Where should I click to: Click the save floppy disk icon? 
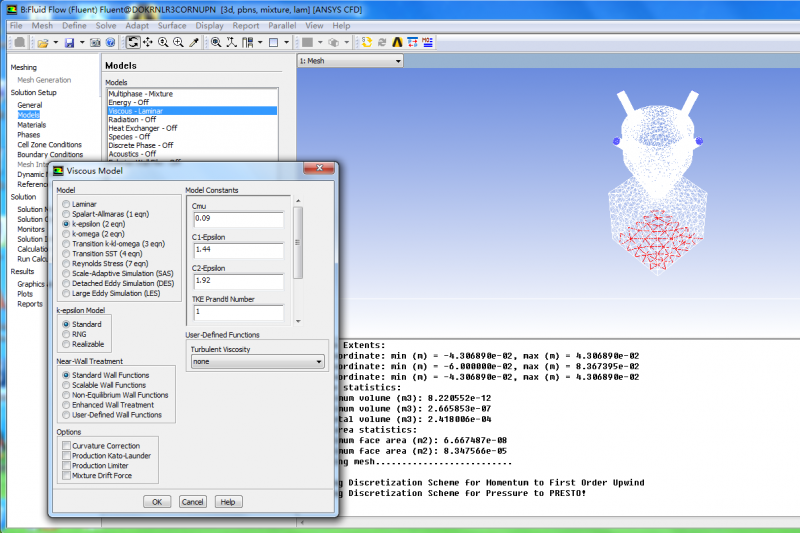69,43
